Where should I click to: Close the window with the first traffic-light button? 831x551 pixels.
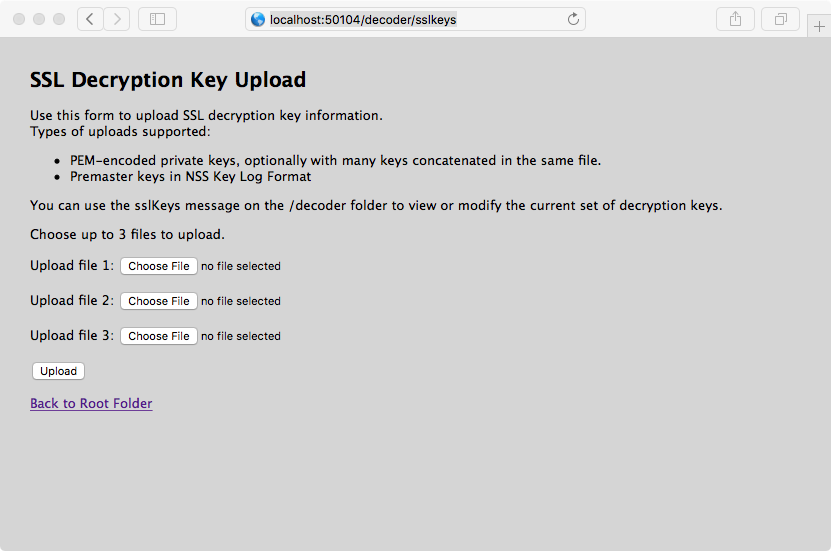click(19, 19)
